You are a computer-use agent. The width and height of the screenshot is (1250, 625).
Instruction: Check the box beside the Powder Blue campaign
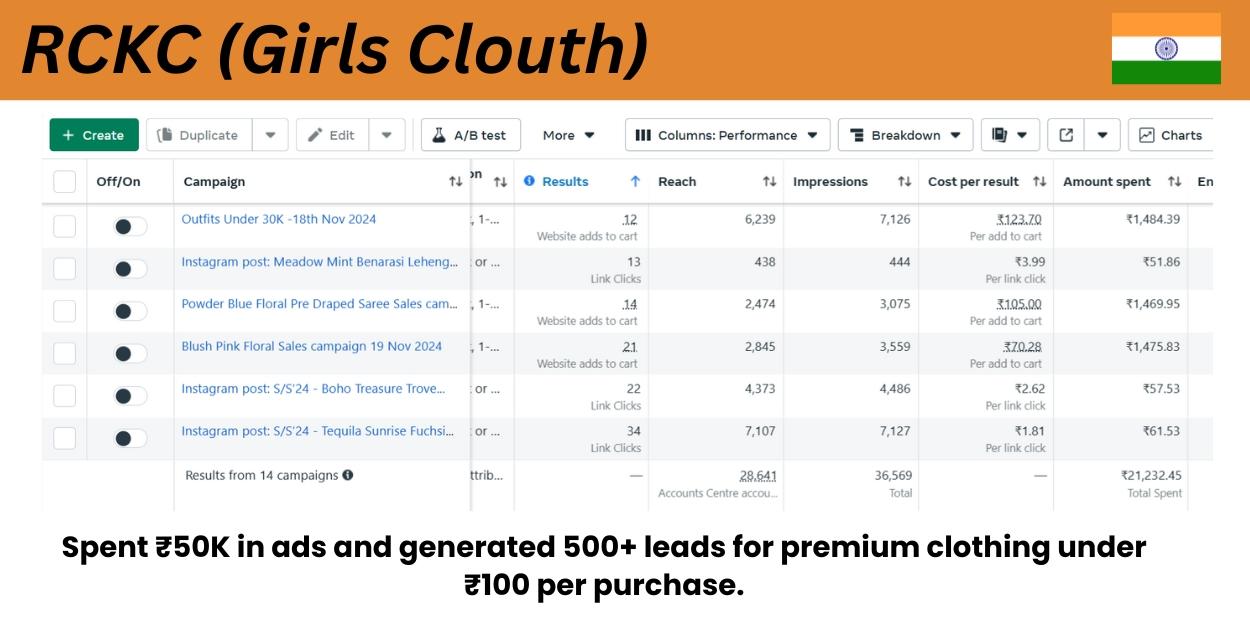64,311
